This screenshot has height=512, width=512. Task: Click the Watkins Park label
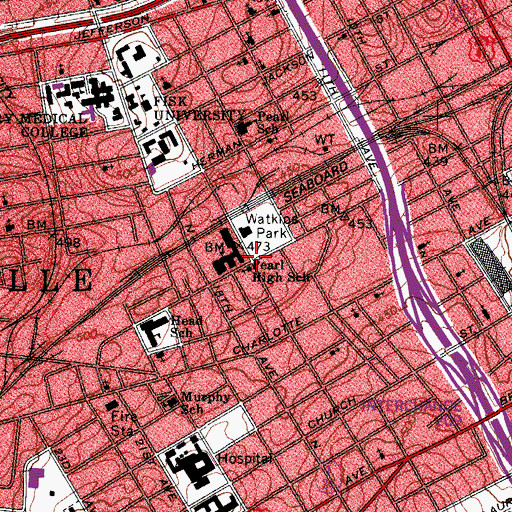click(271, 226)
